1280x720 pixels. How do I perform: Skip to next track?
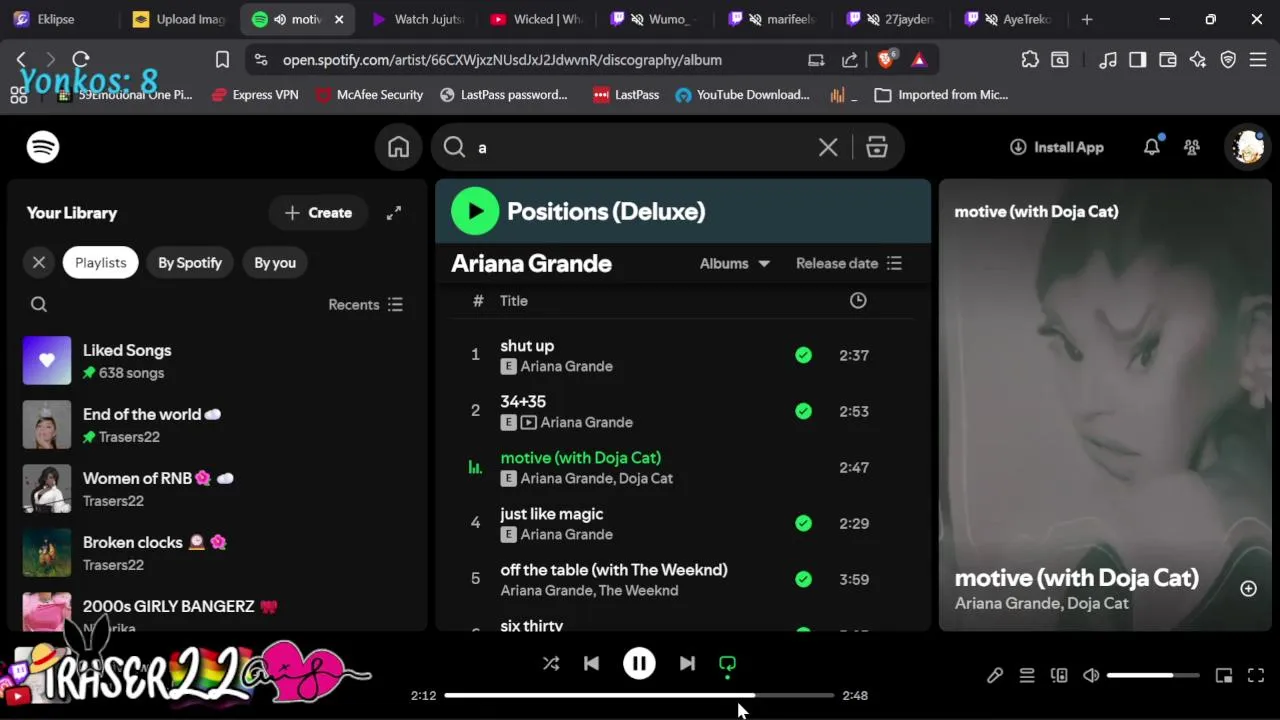(687, 663)
